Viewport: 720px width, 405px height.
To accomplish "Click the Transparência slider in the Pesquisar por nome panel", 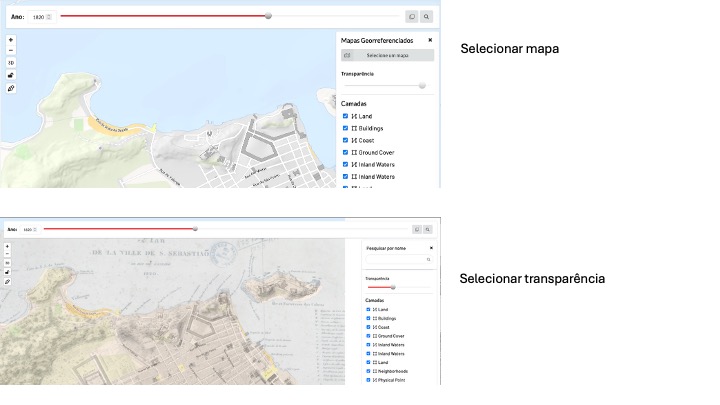I will [393, 287].
